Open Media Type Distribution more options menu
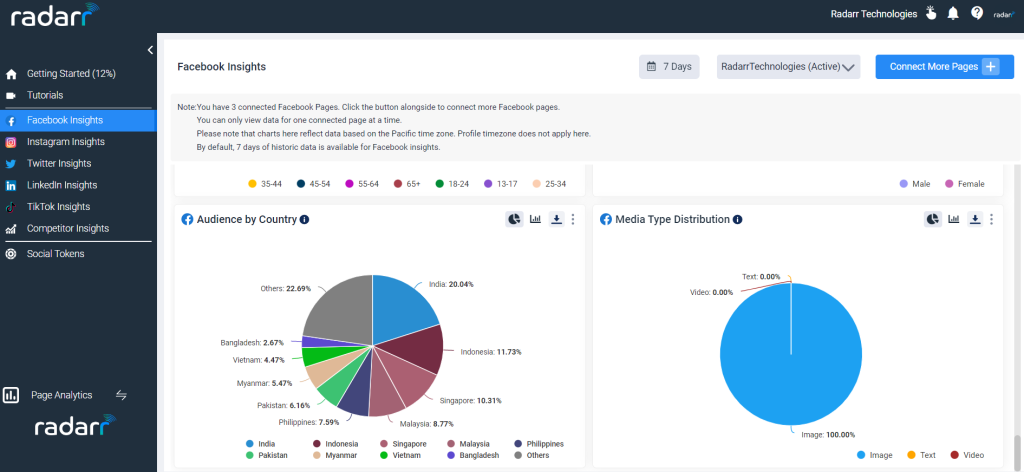The width and height of the screenshot is (1024, 472). point(991,219)
